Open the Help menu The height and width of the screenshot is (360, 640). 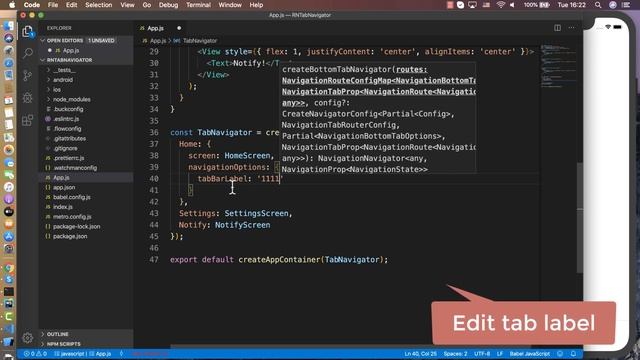coord(256,5)
